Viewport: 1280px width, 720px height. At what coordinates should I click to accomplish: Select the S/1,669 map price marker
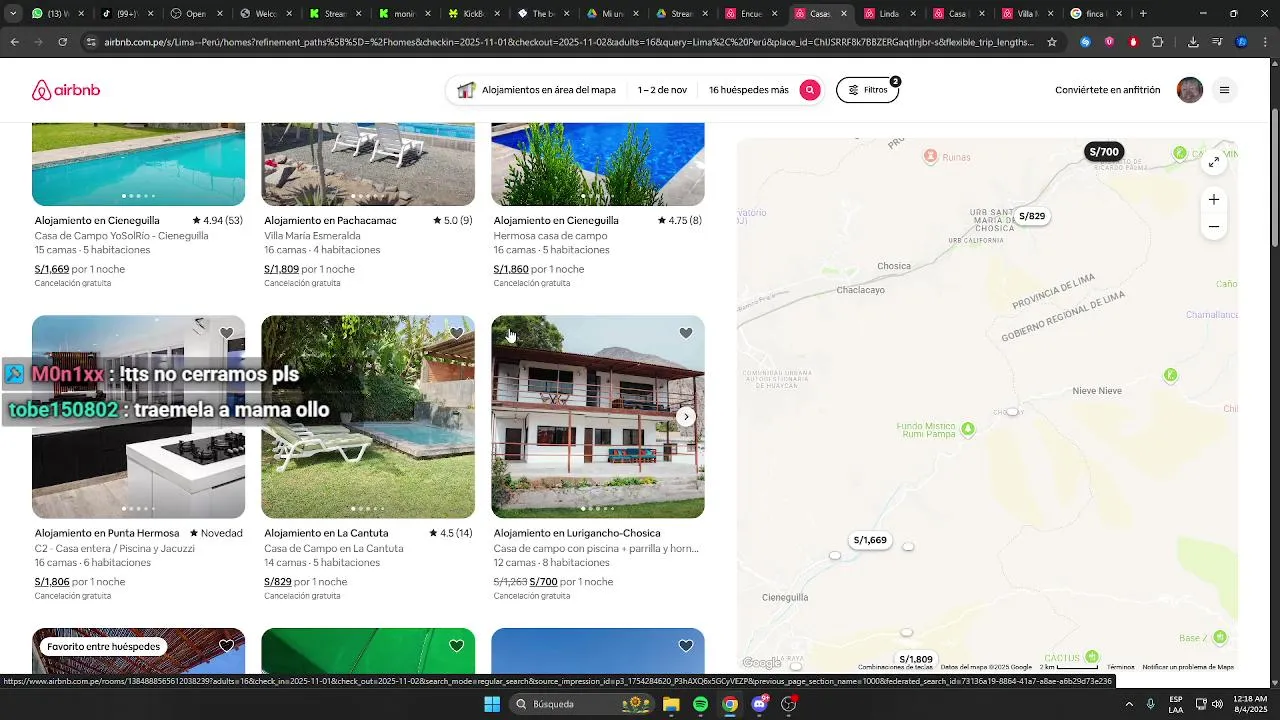(870, 540)
